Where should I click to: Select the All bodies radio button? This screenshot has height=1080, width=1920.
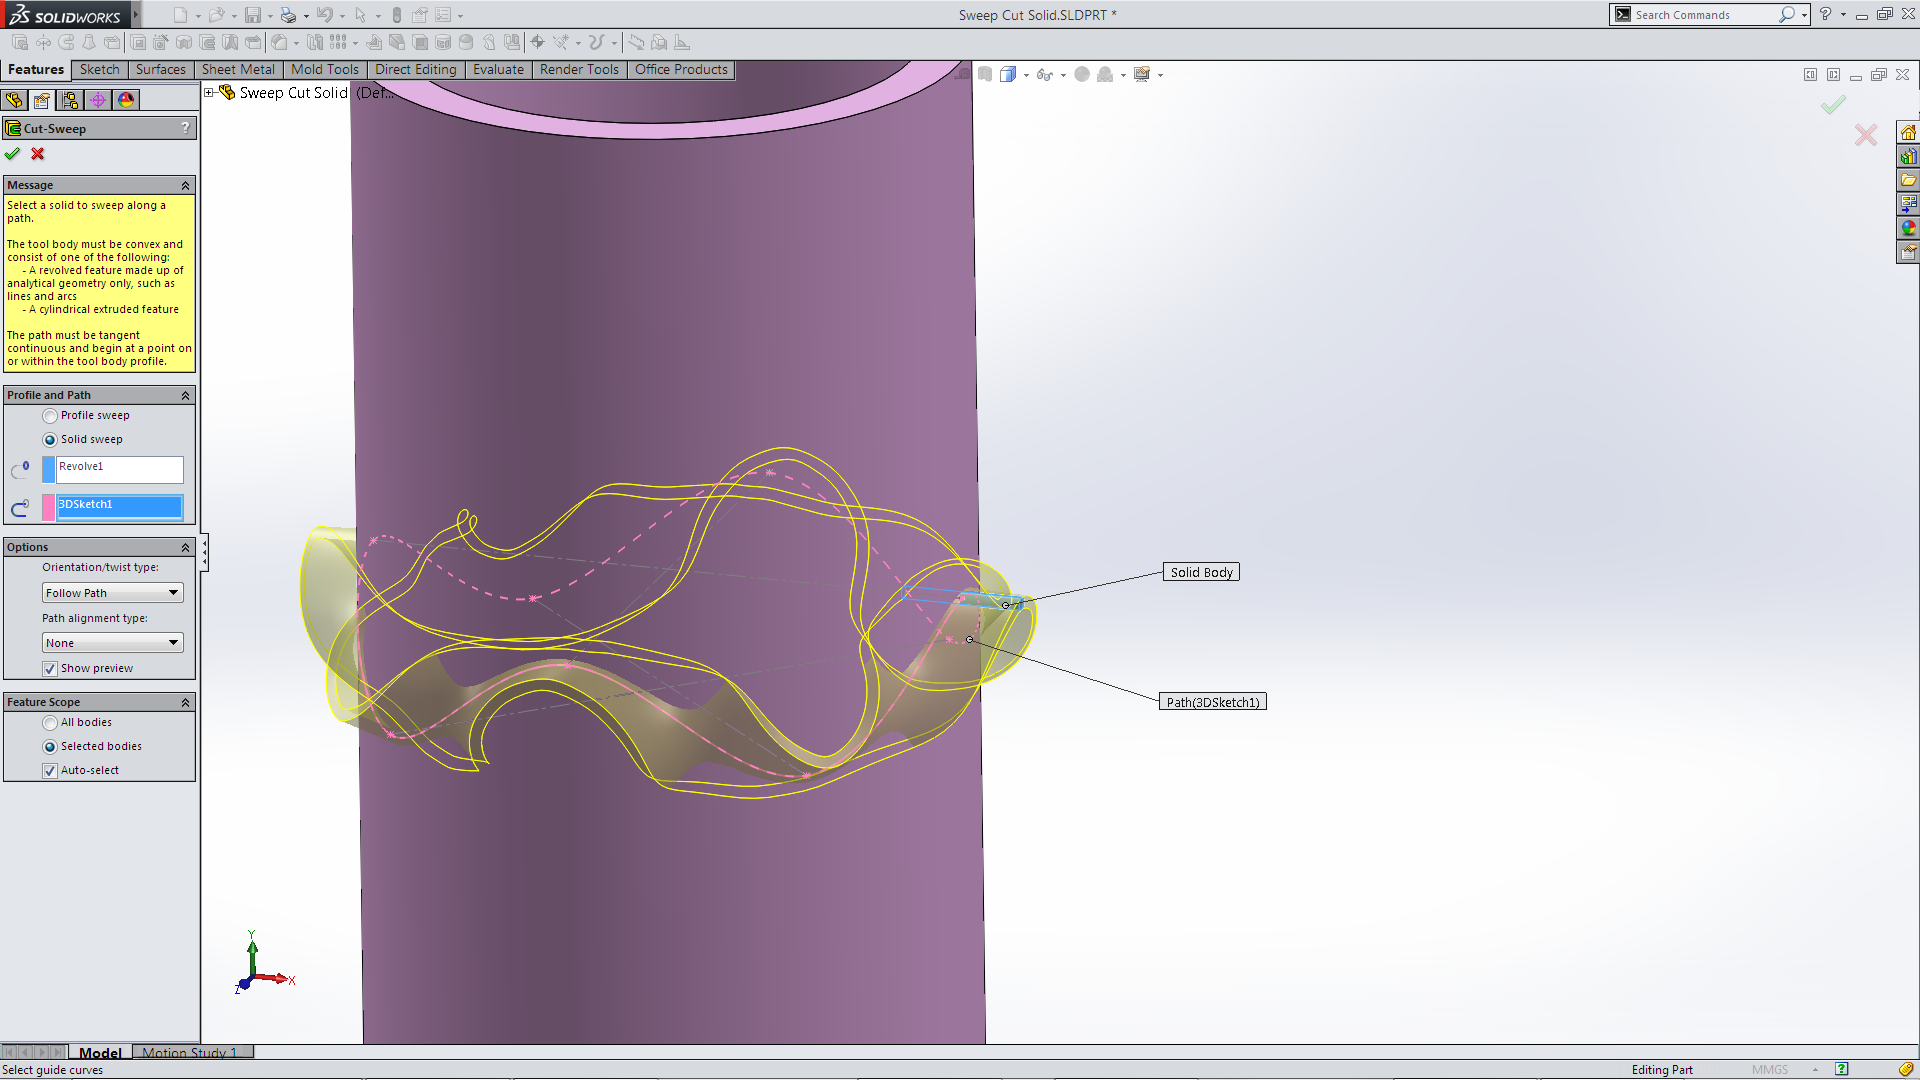click(x=50, y=723)
